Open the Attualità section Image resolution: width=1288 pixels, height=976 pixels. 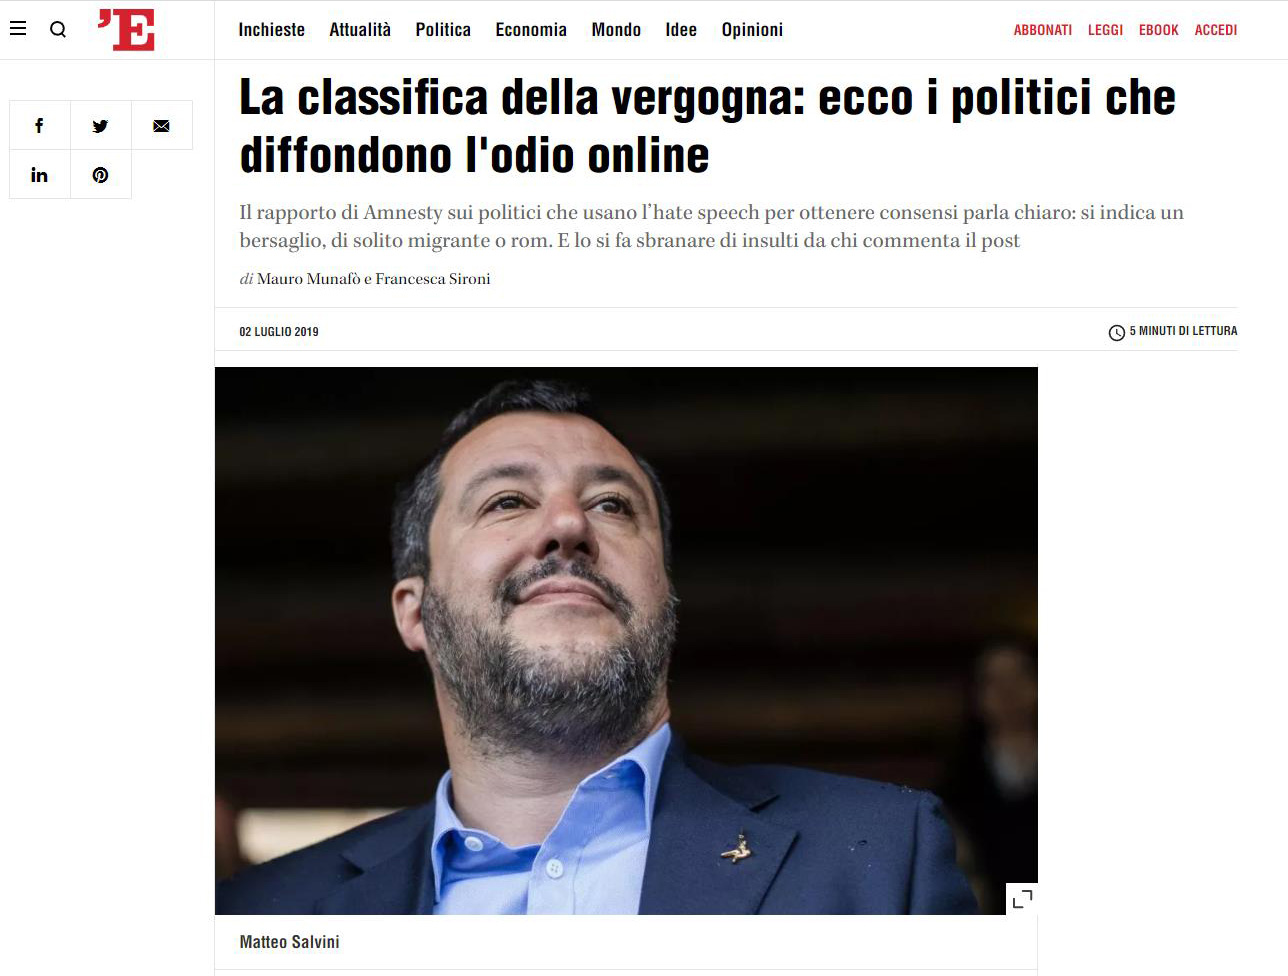(x=360, y=30)
